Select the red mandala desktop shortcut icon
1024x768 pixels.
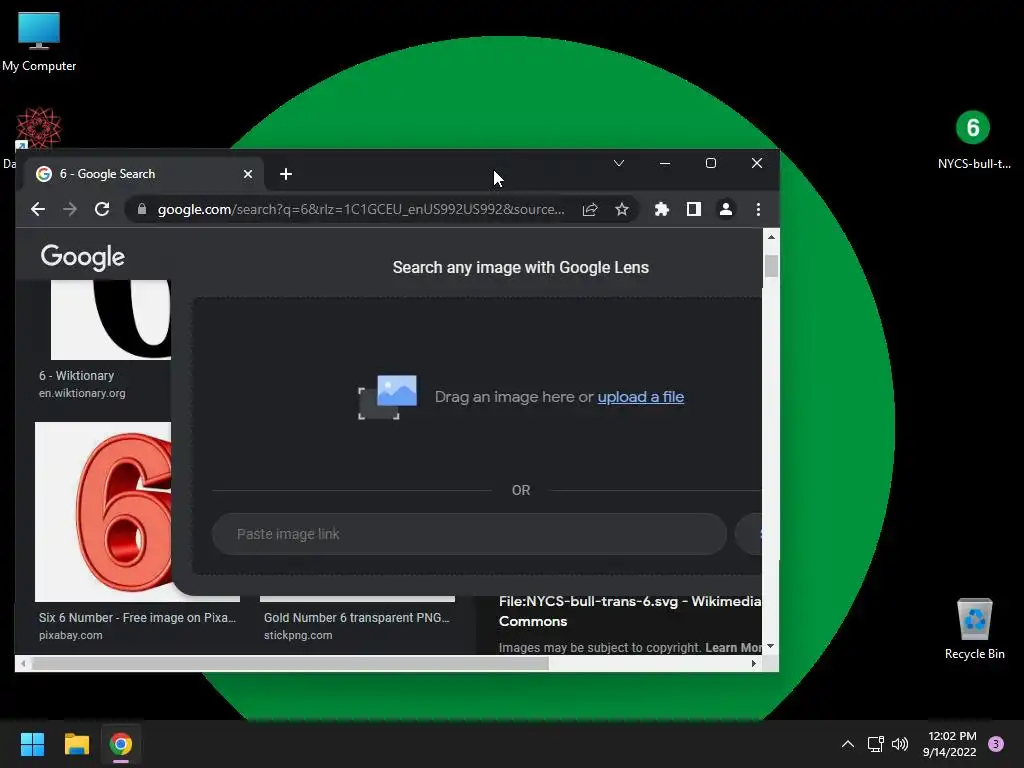(38, 129)
